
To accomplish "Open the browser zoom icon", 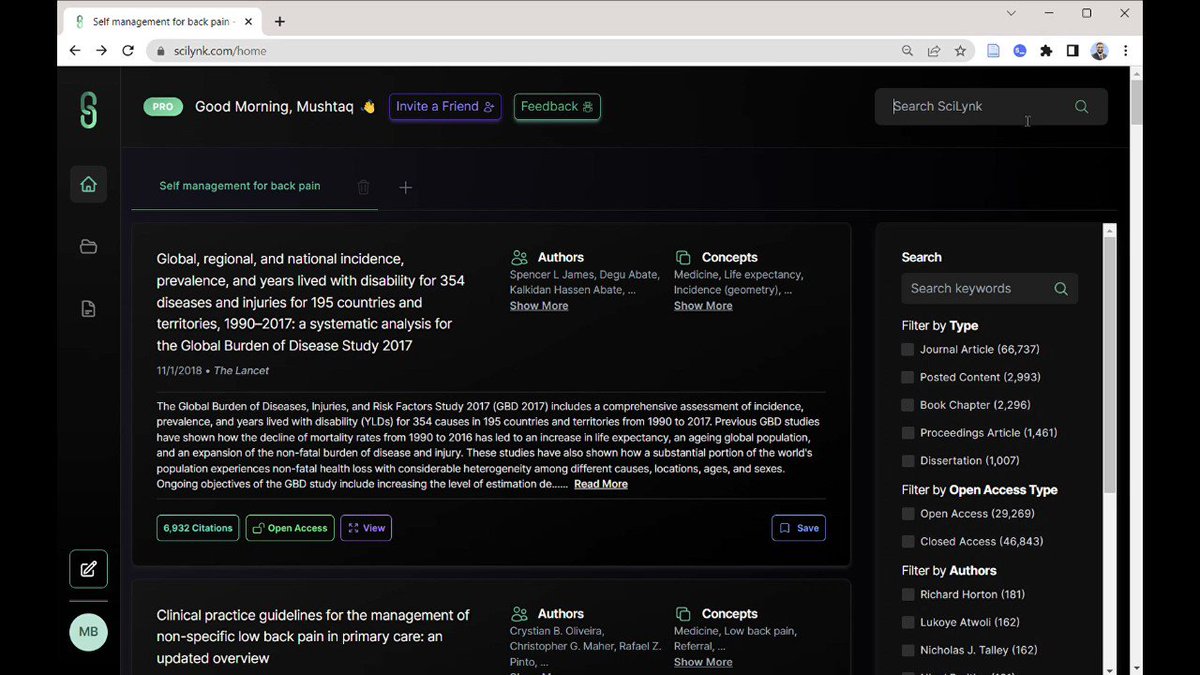I will pyautogui.click(x=907, y=51).
